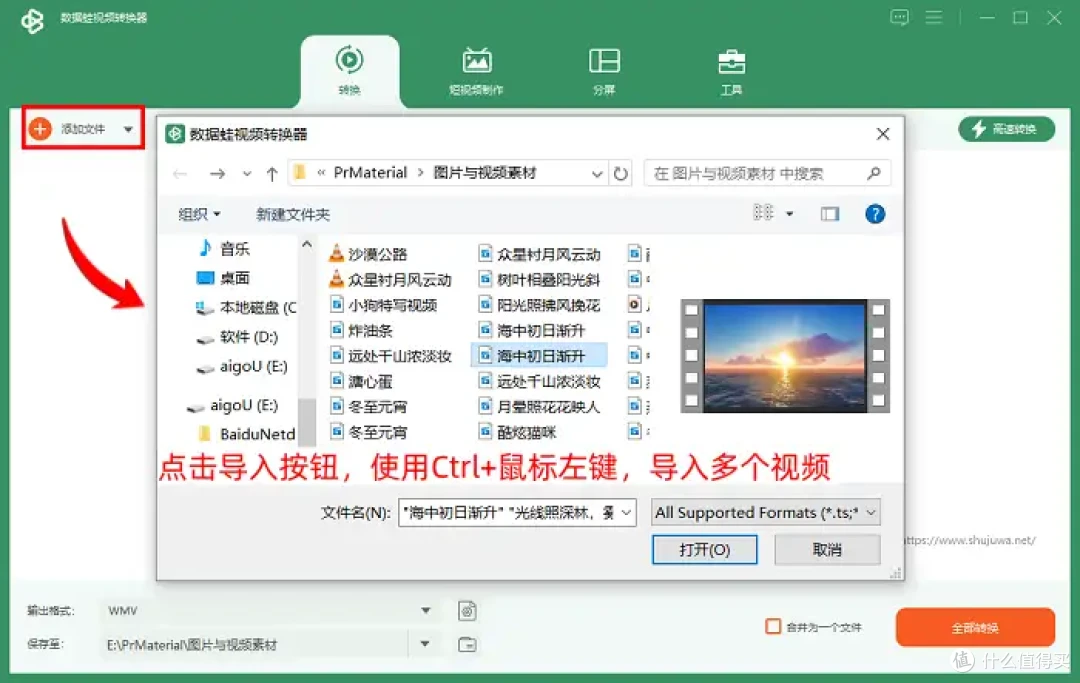The width and height of the screenshot is (1080, 683).
Task: Click the 全部转换 convert all button
Action: click(975, 627)
